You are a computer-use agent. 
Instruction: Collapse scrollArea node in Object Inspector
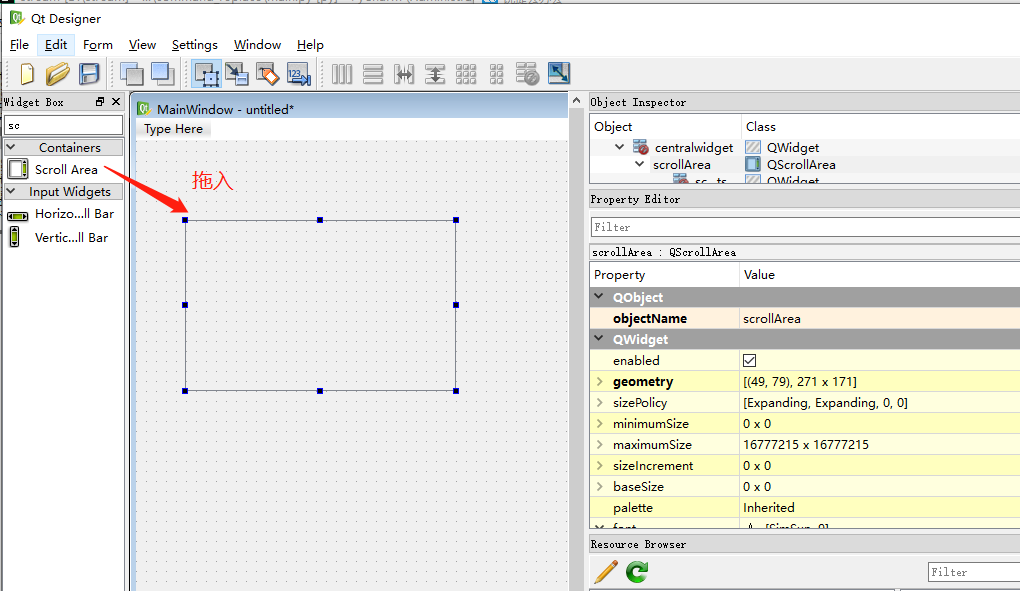pyautogui.click(x=639, y=164)
